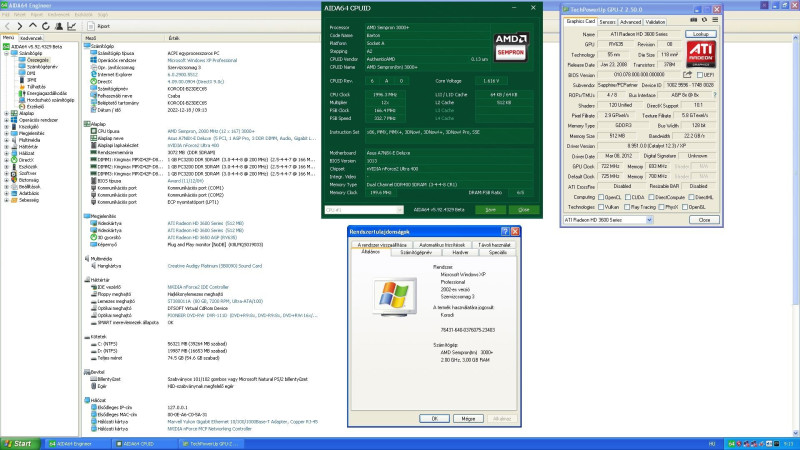Viewport: 800px width, 450px height.
Task: Click the Bus Interface question mark in GPU-Z
Action: 714,95
